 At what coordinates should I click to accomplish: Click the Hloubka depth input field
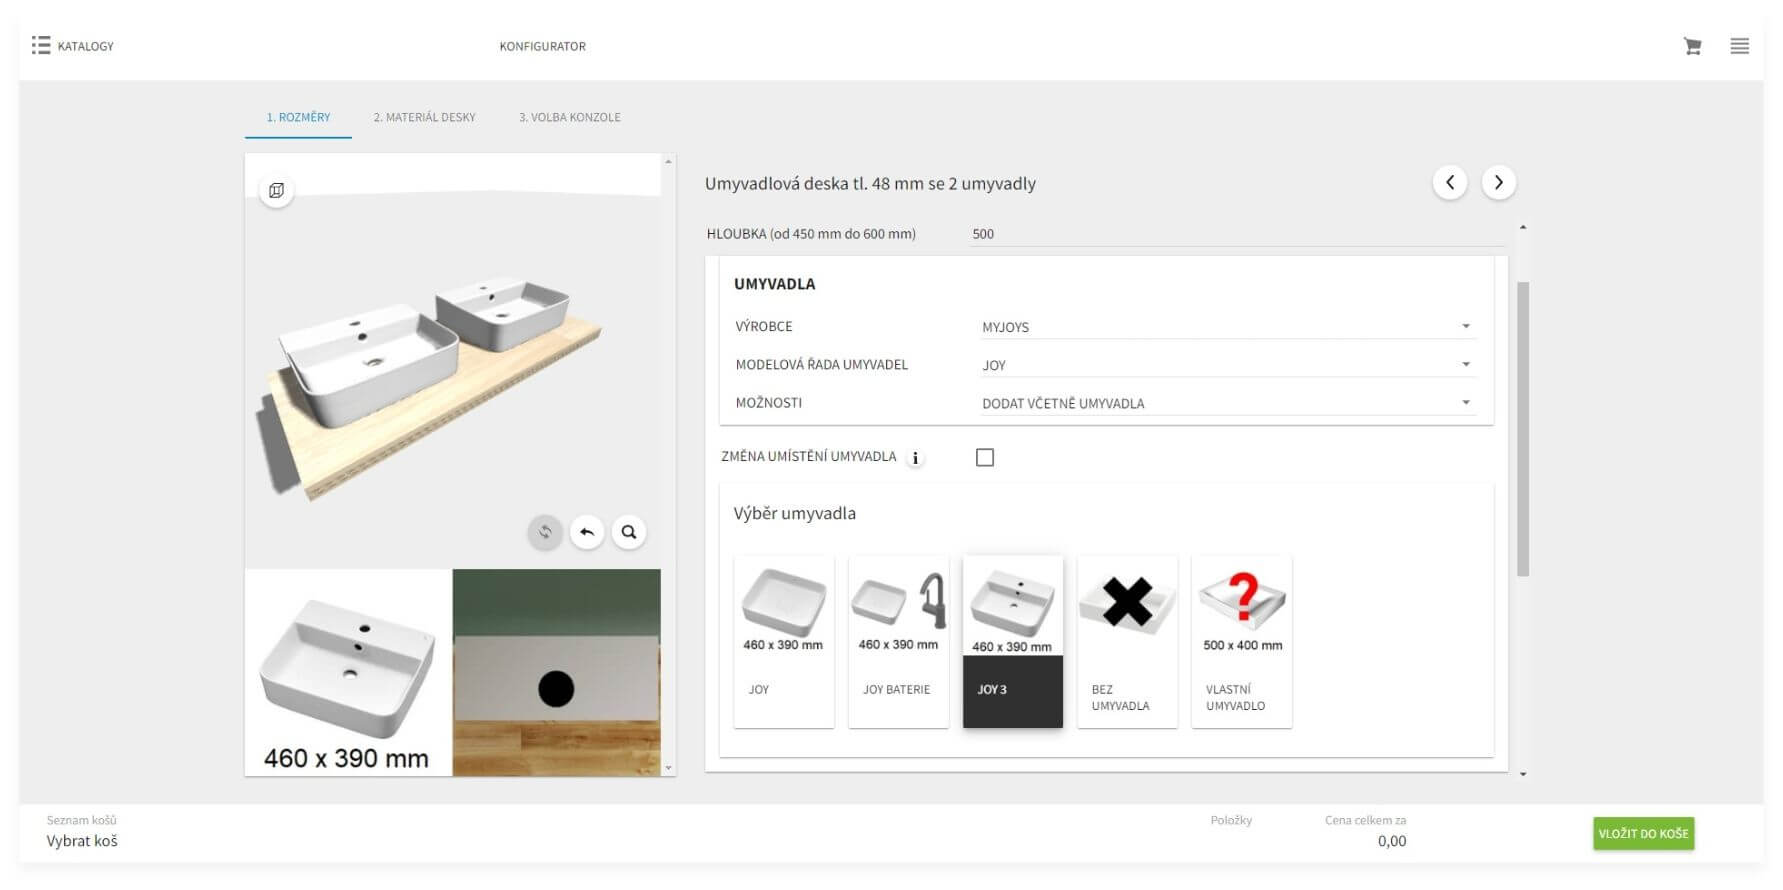1235,234
